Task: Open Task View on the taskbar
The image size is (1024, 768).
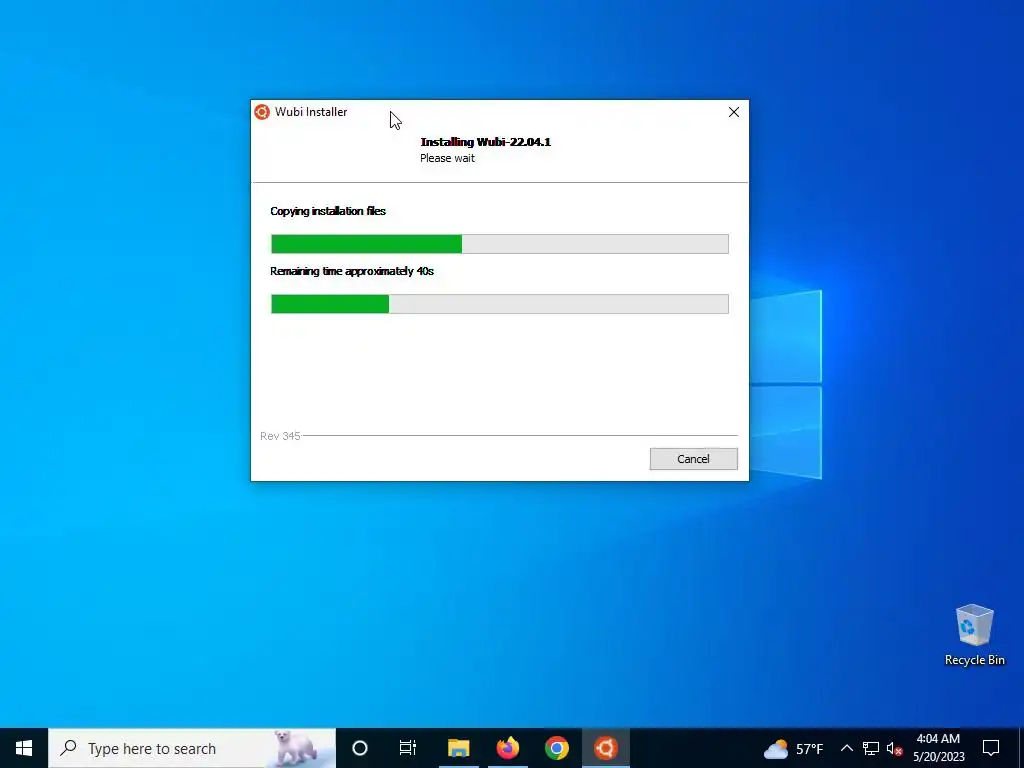Action: [408, 748]
